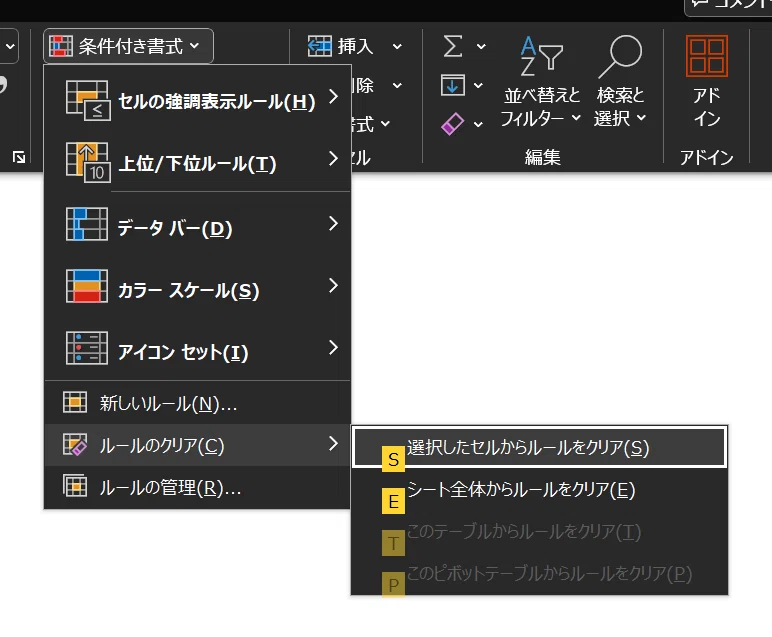The width and height of the screenshot is (772, 637).
Task: Open セルの強調表示ルール(H) submenu
Action: point(197,100)
